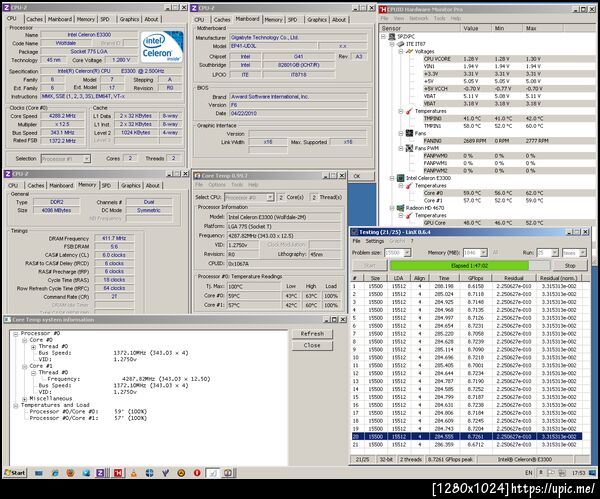Click thermometer icon under Radeon HD 4670 Temperatures

point(409,216)
